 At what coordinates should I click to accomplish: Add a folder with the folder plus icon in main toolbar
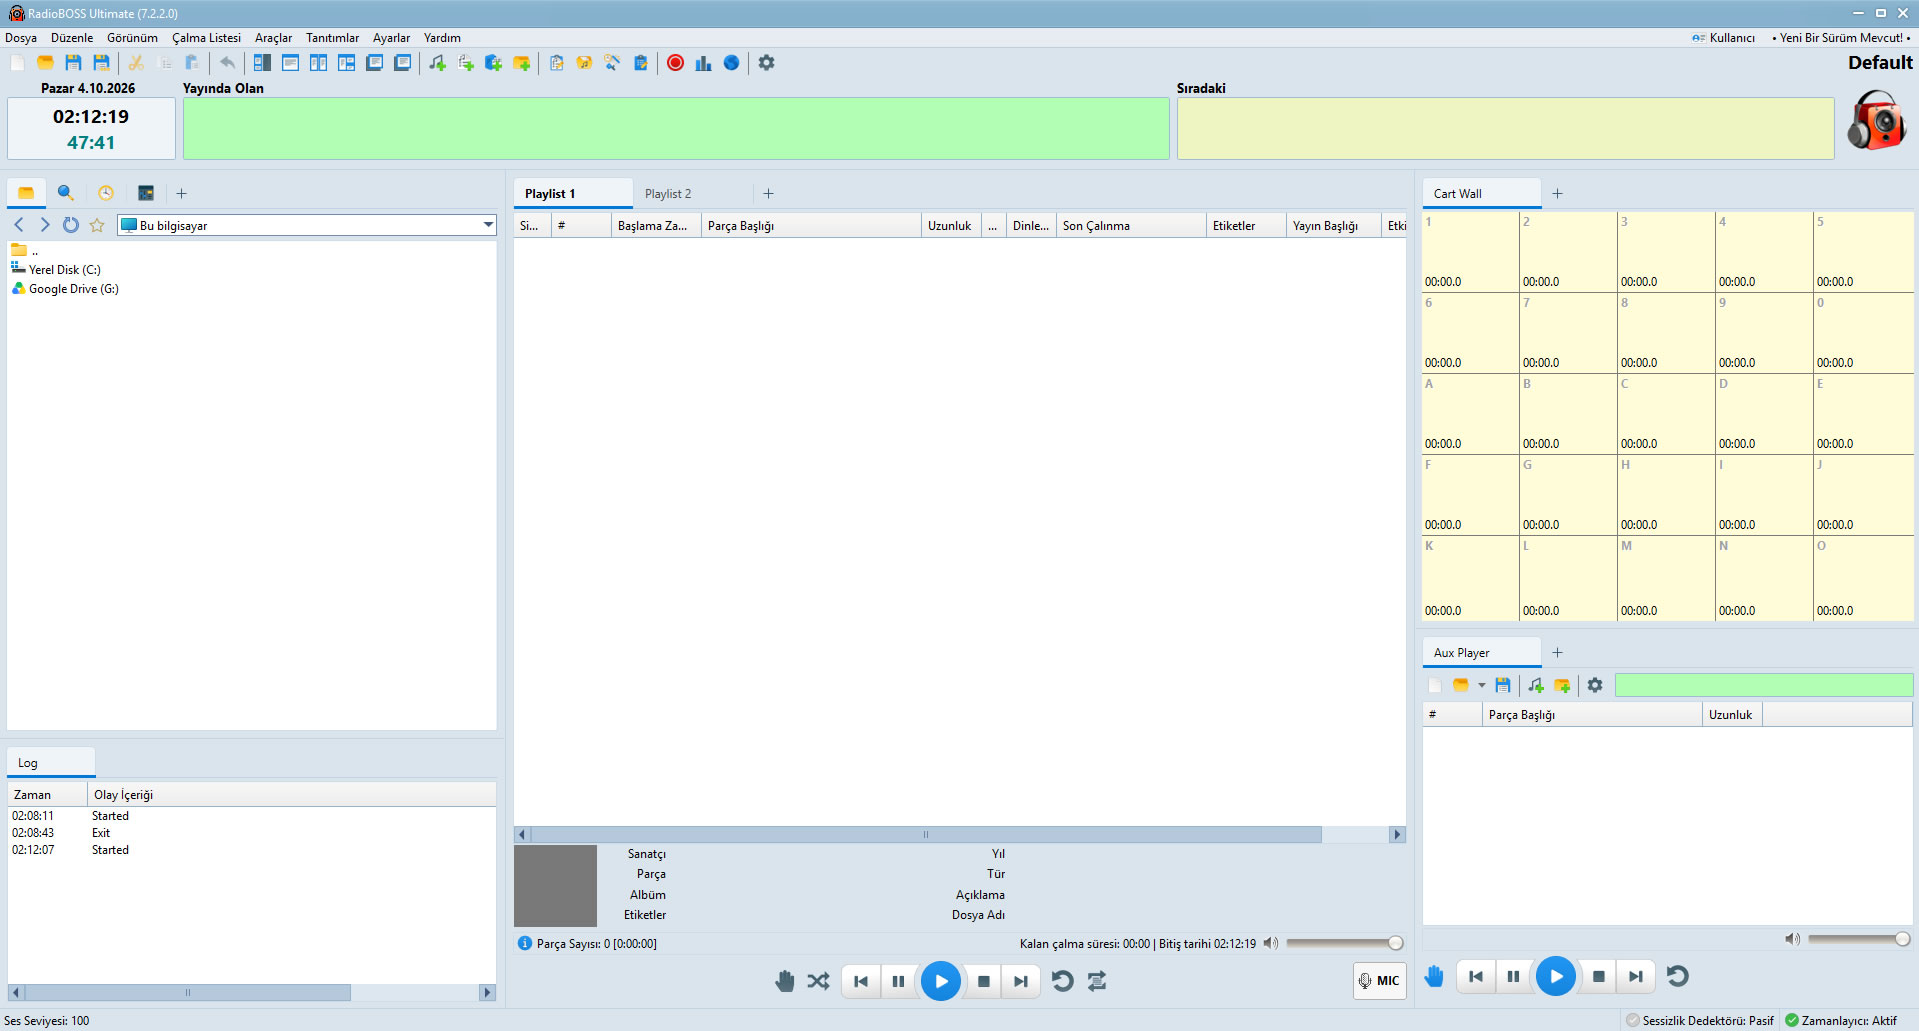coord(521,63)
